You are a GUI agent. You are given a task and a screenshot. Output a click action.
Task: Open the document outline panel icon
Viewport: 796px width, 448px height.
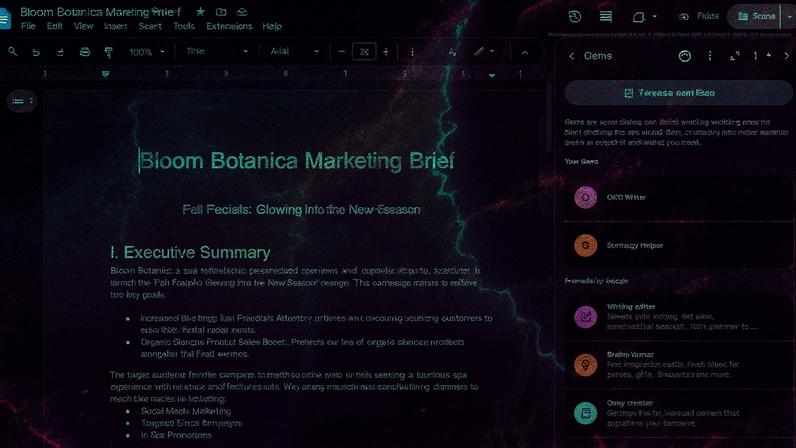(x=20, y=101)
